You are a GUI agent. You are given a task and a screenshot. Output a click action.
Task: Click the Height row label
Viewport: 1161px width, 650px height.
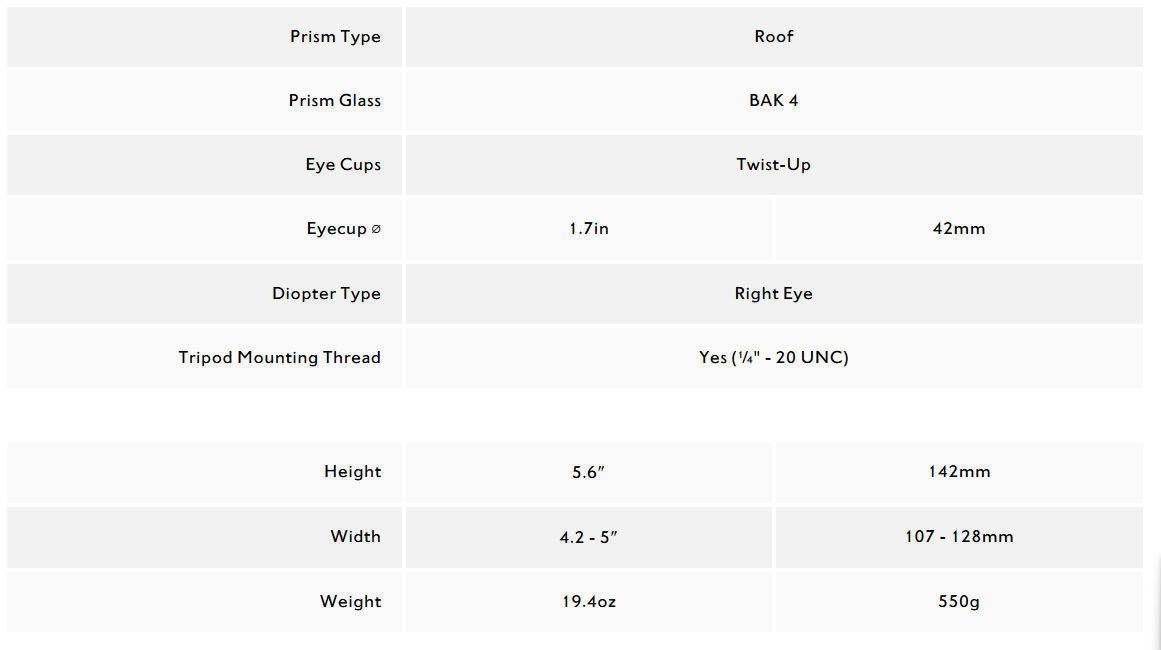[x=352, y=472]
